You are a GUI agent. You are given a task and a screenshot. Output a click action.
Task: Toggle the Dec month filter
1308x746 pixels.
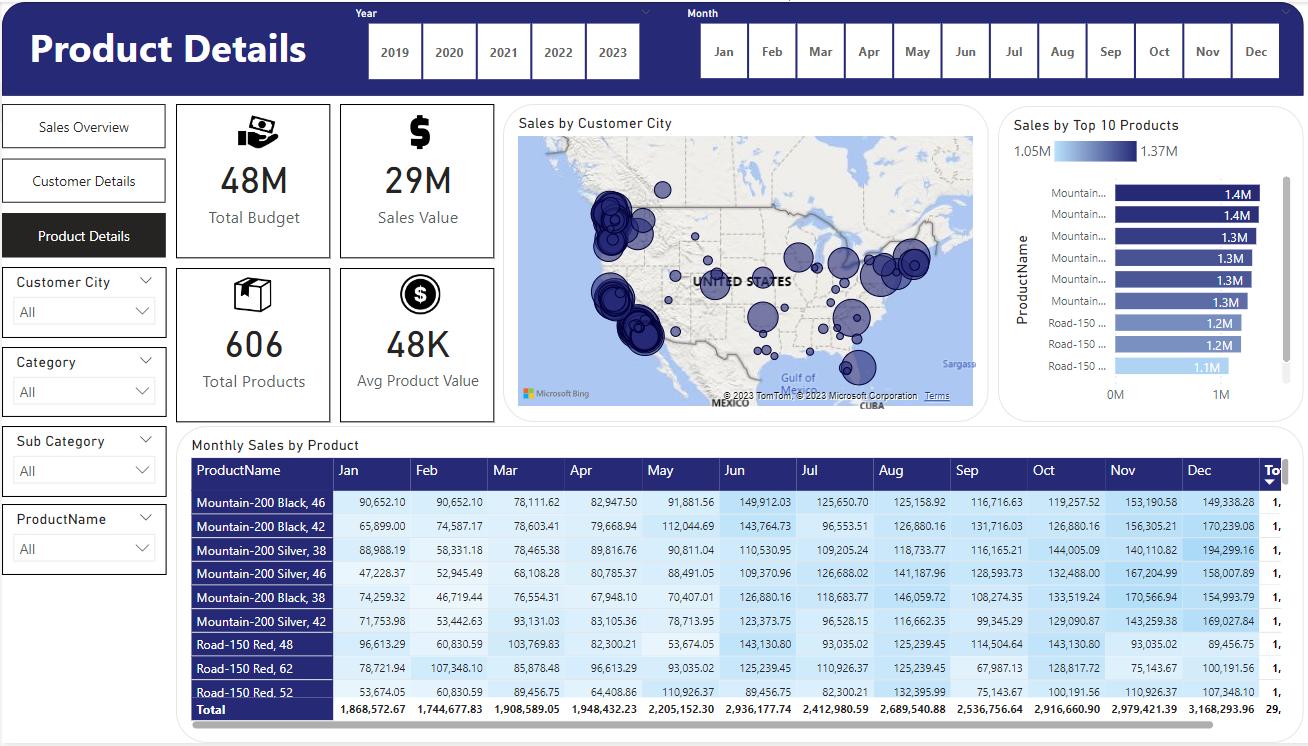click(x=1255, y=51)
